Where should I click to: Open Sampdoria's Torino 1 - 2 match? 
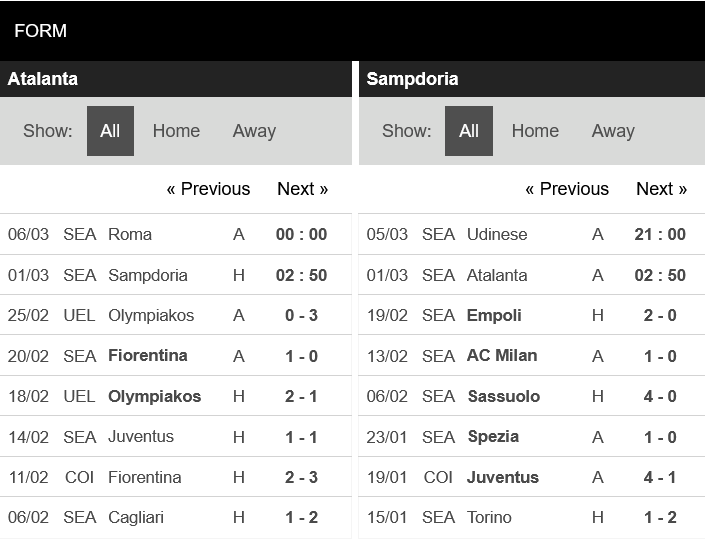click(532, 517)
